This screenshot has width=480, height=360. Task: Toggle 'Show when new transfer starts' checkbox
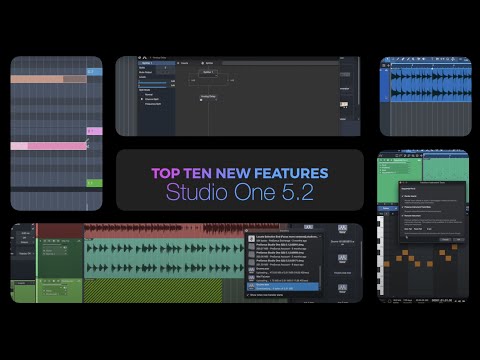(x=248, y=295)
